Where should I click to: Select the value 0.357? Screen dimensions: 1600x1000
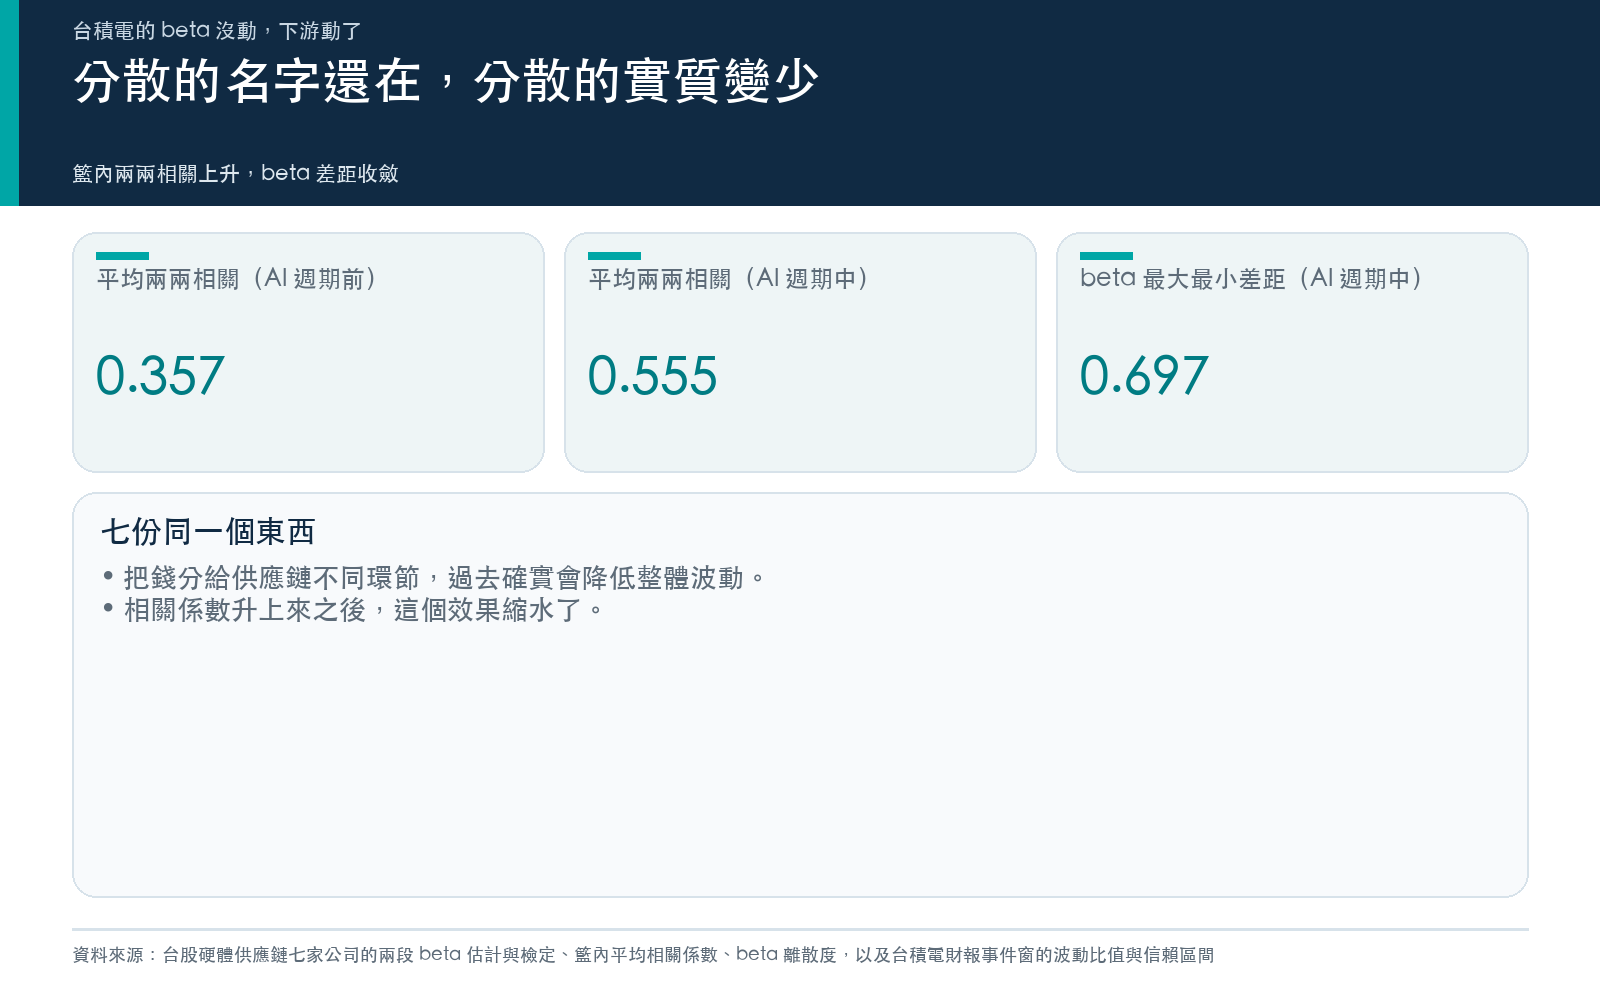pos(160,376)
